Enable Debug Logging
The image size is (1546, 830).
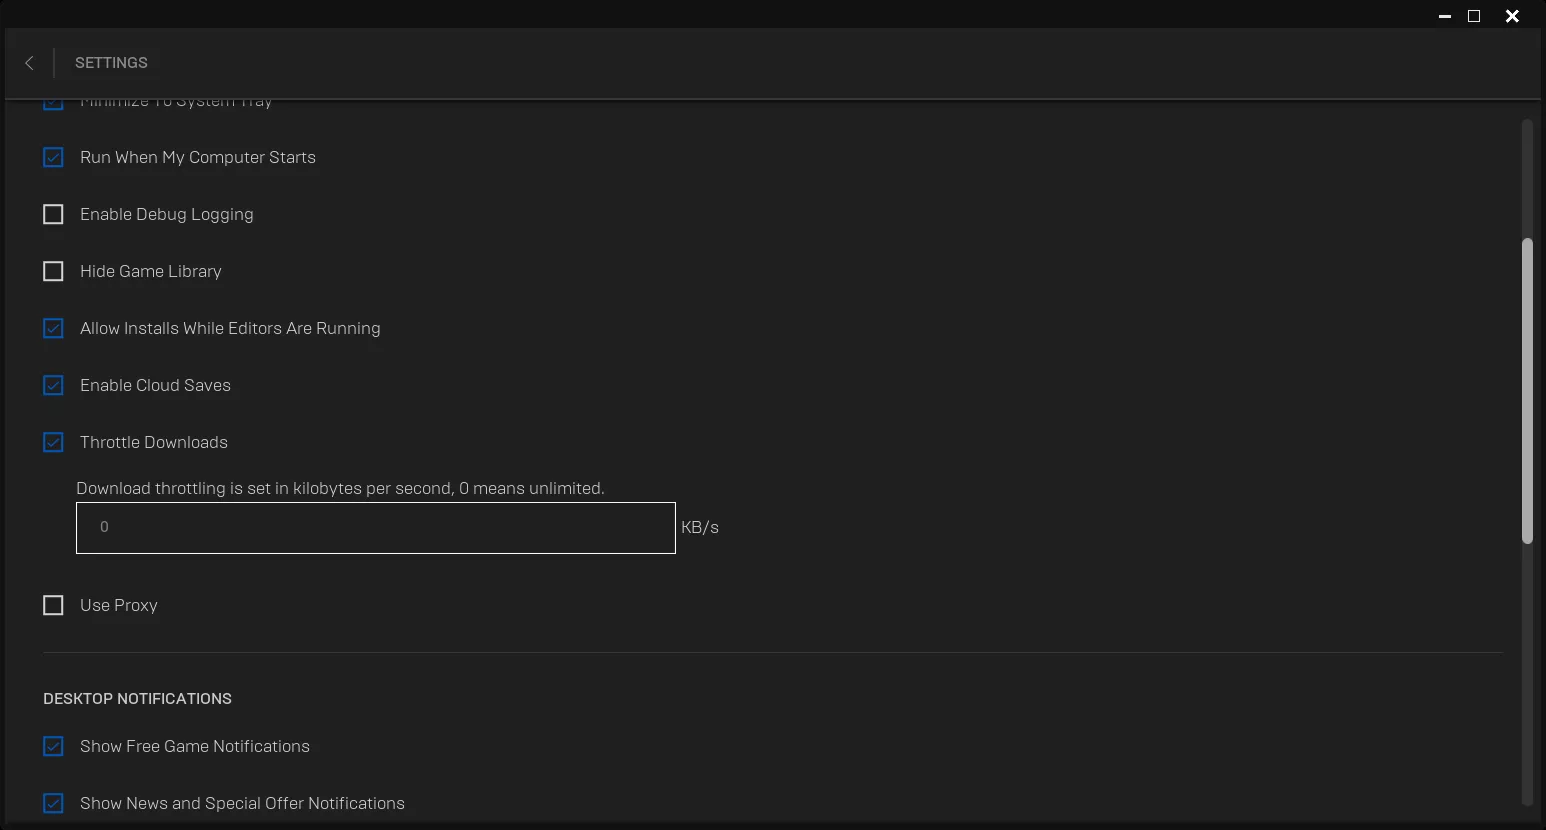[53, 214]
